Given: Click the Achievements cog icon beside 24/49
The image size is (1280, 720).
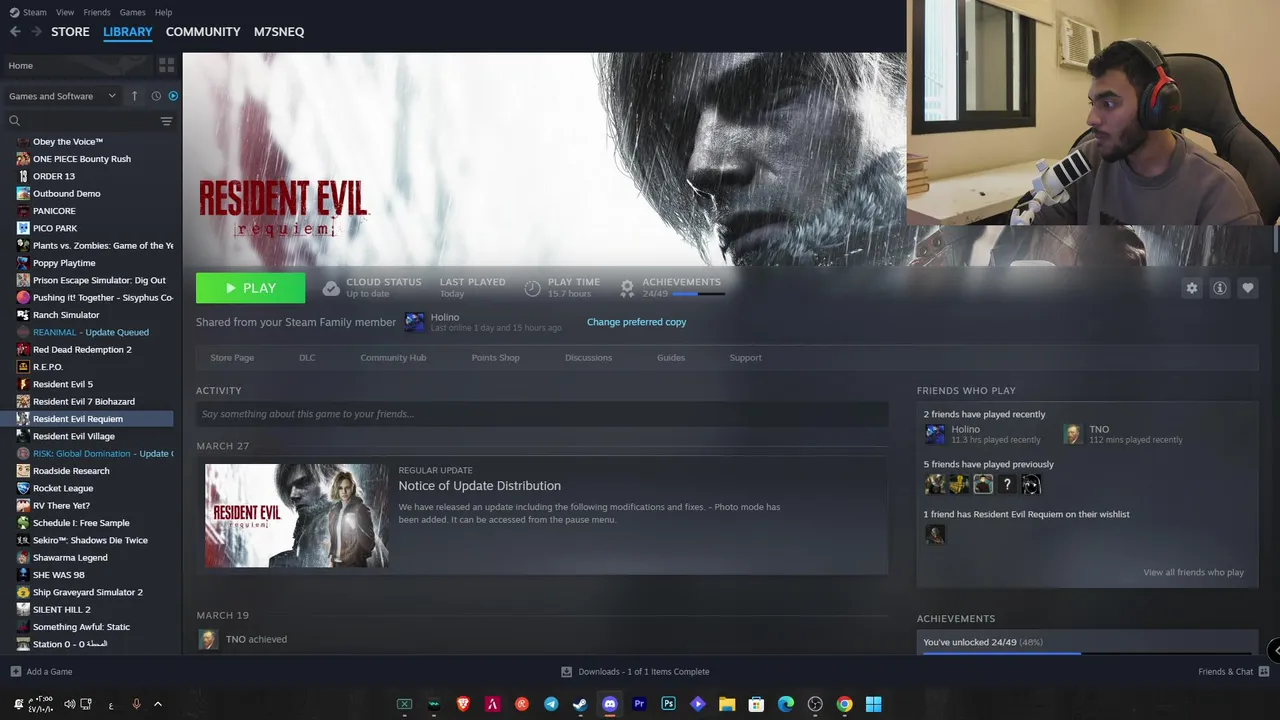Looking at the screenshot, I should pyautogui.click(x=627, y=288).
